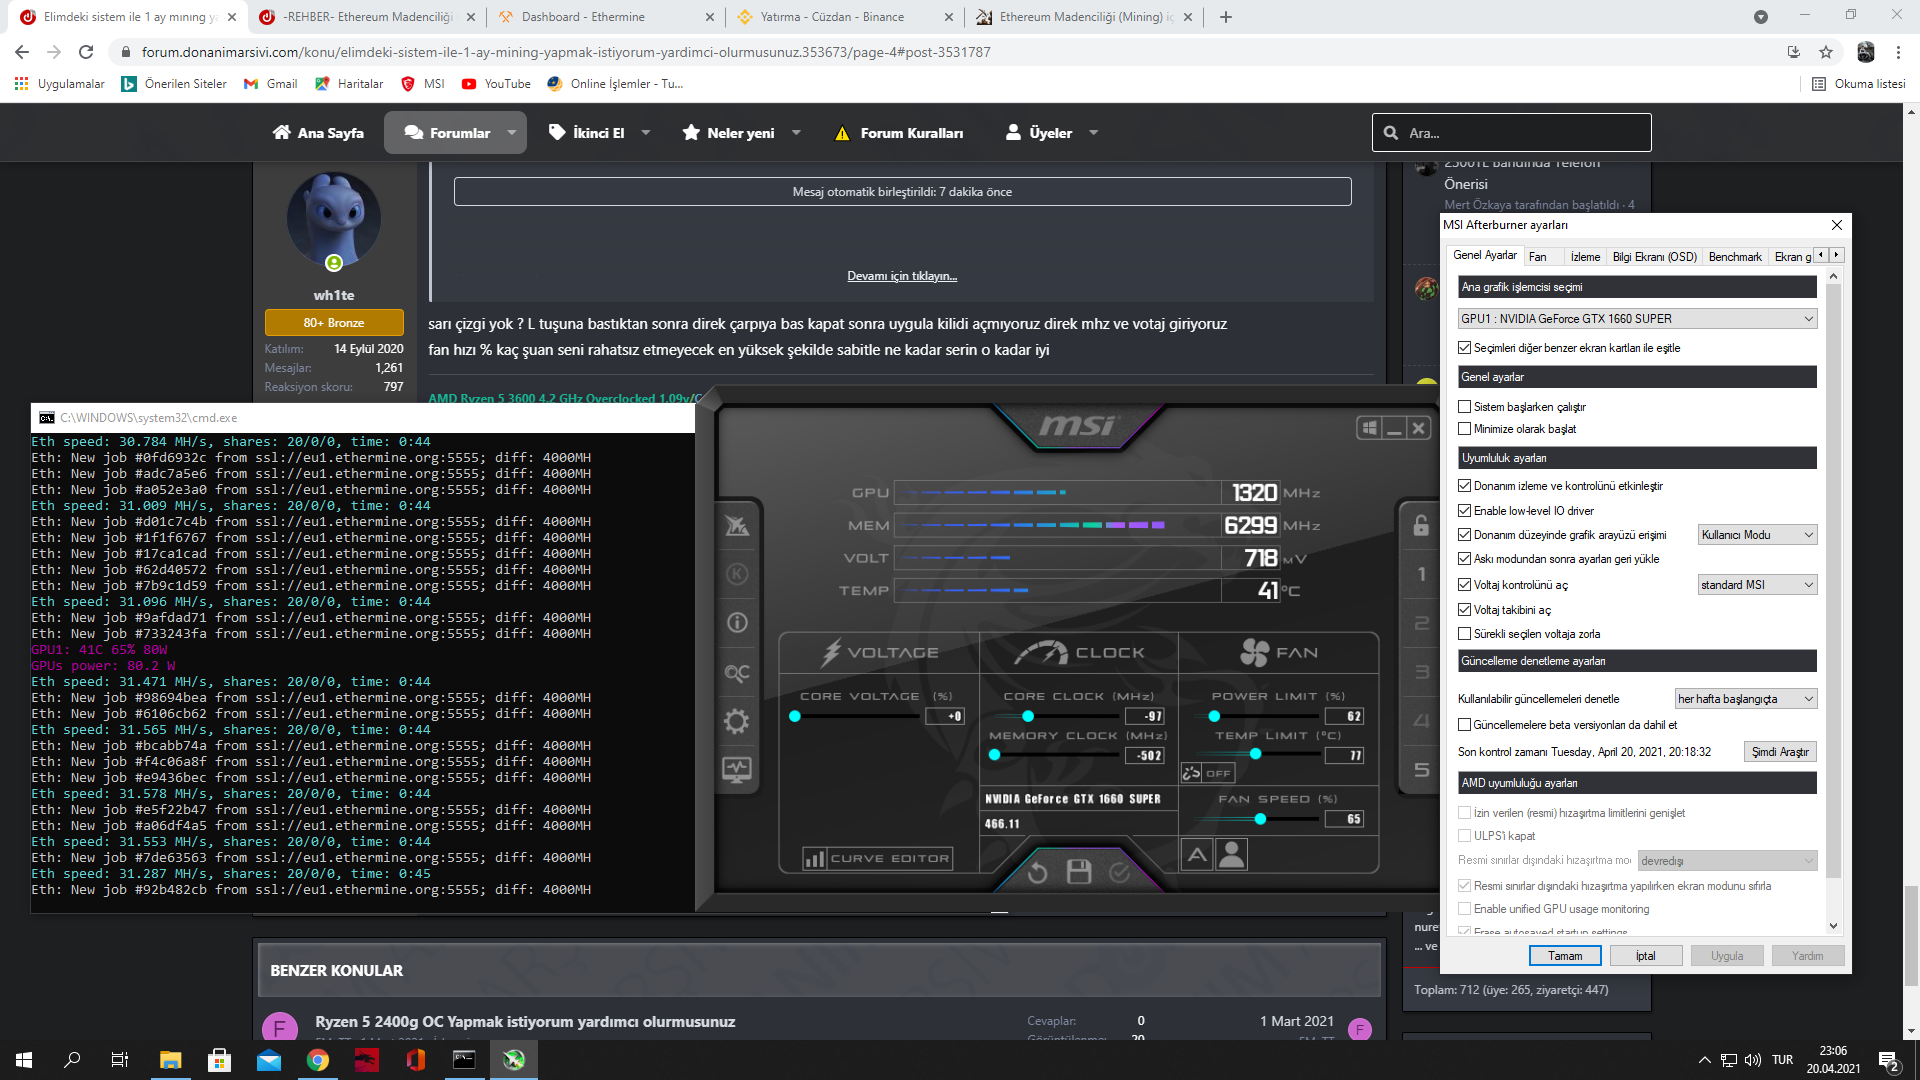
Task: Click the Tamam button in settings
Action: [1565, 956]
